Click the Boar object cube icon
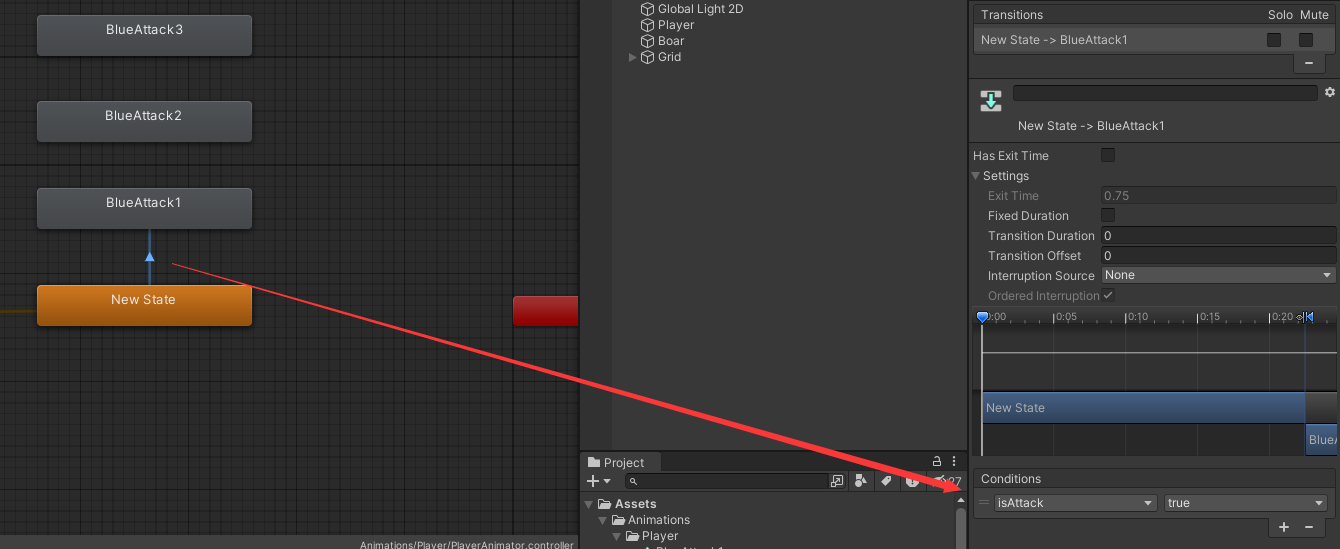 [647, 41]
